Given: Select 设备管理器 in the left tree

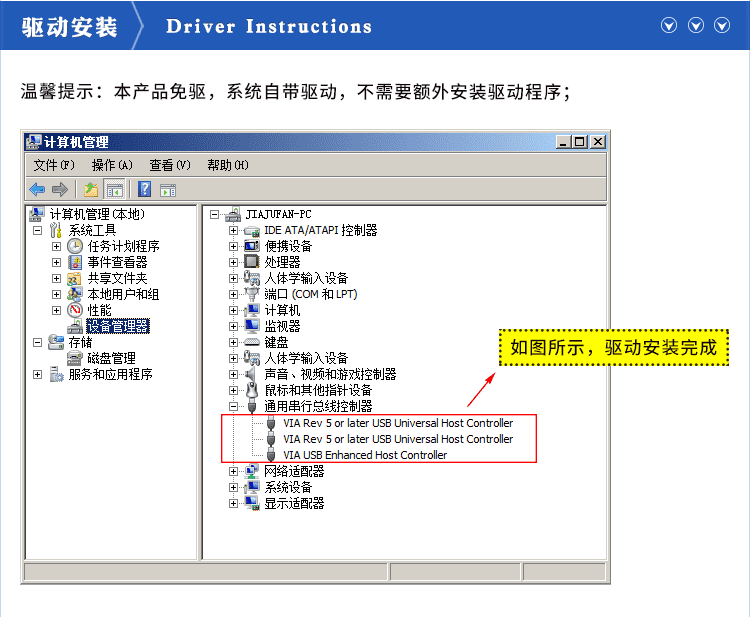Looking at the screenshot, I should pyautogui.click(x=118, y=326).
